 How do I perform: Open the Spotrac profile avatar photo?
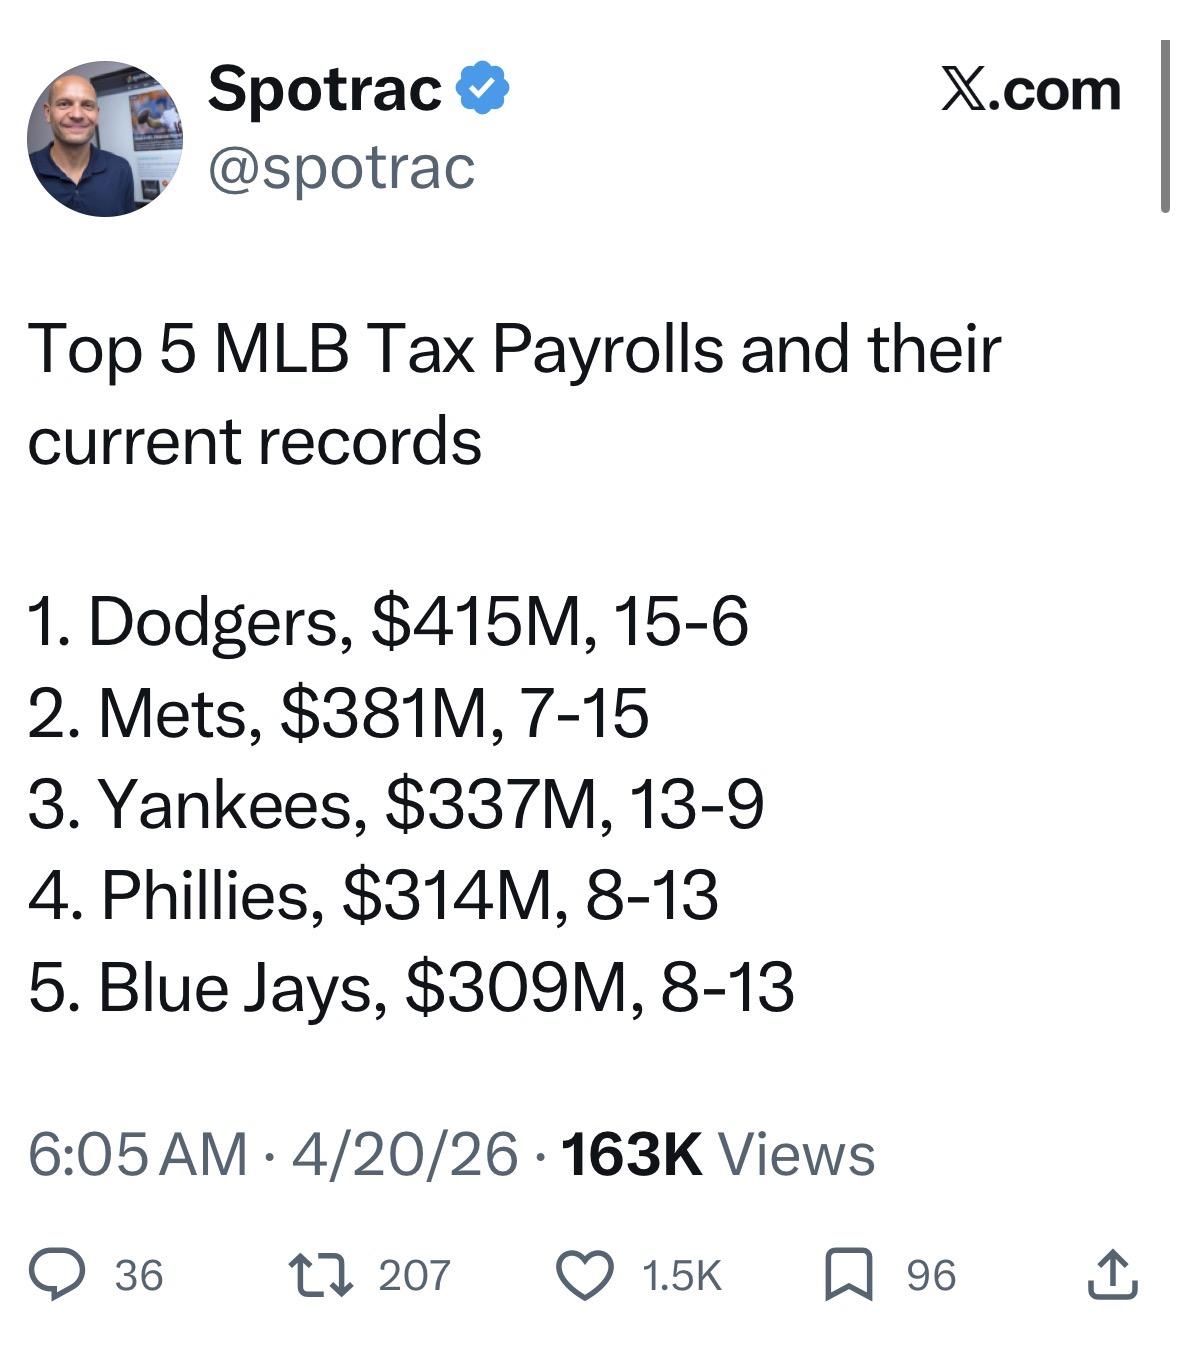[x=104, y=138]
